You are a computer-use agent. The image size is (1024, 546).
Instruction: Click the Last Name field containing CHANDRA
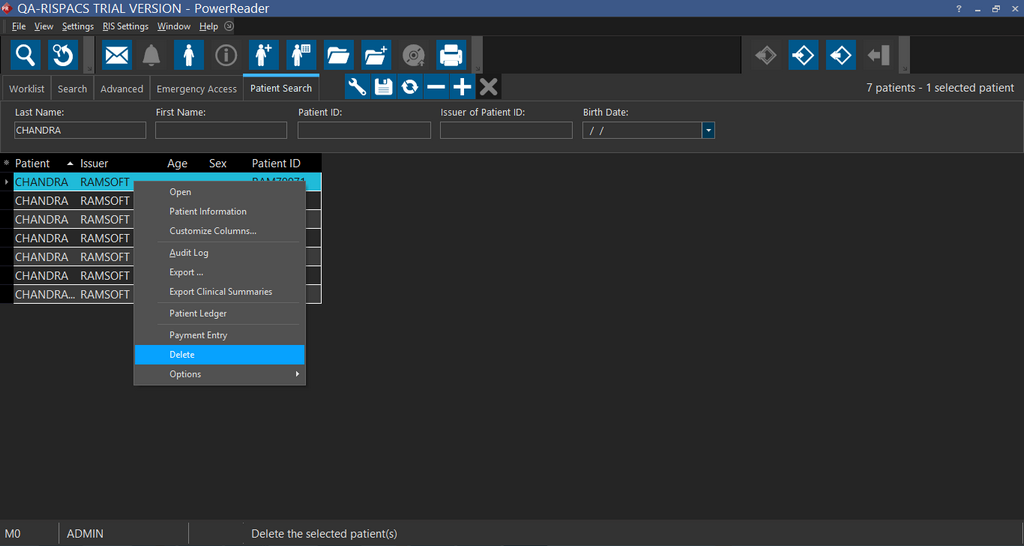(80, 130)
